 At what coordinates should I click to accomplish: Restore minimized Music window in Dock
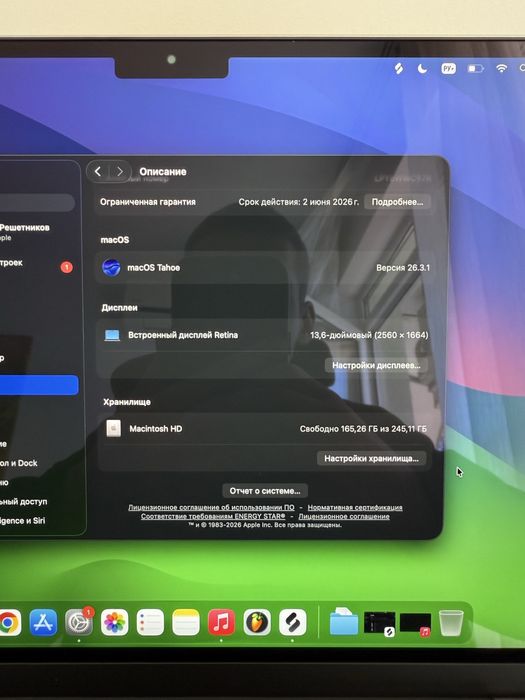point(416,624)
